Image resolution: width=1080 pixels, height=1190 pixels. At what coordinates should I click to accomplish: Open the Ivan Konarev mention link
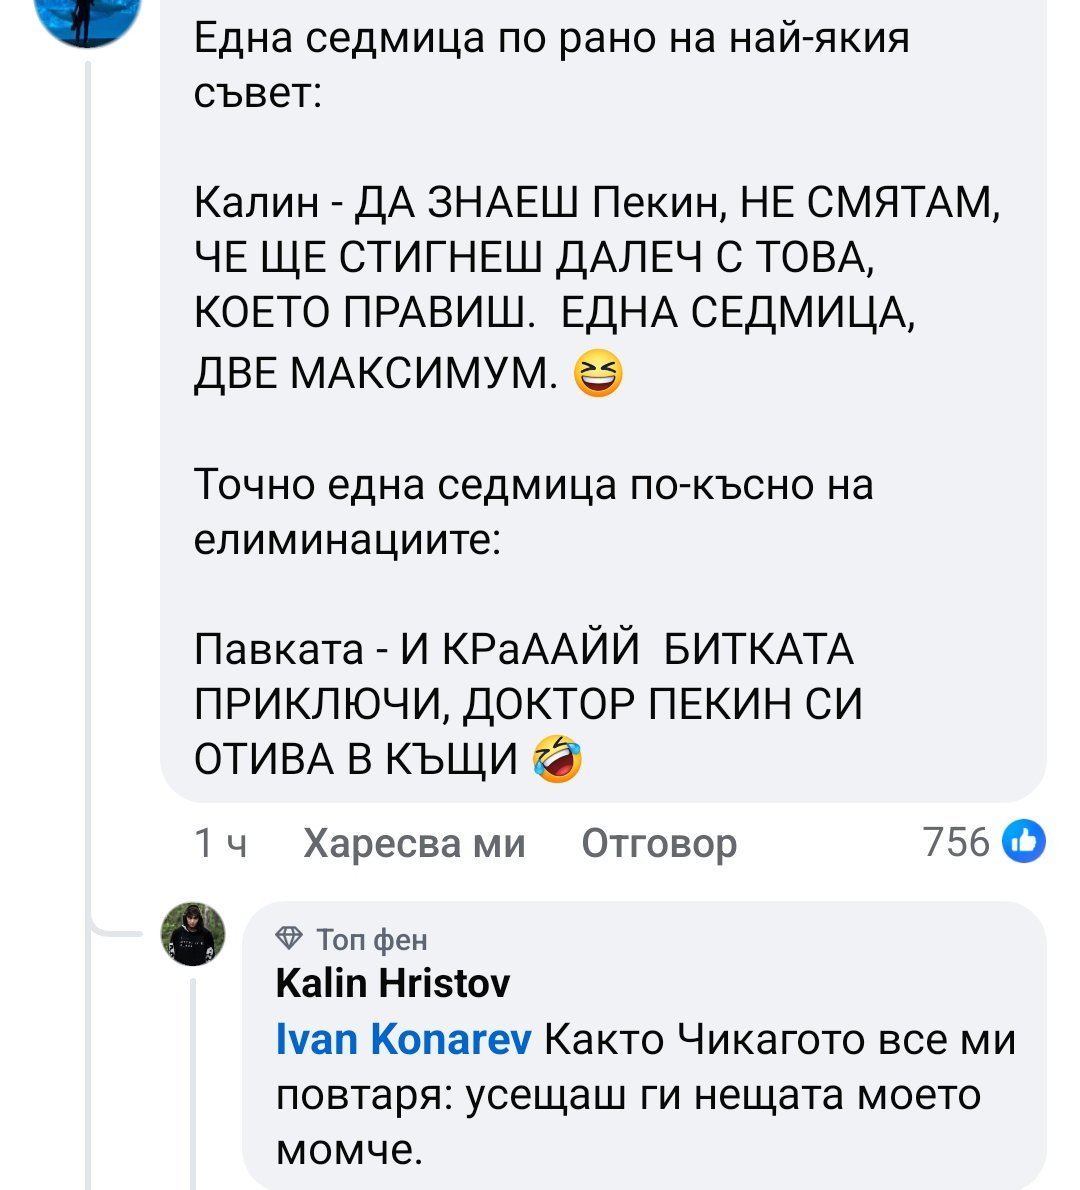click(x=403, y=1040)
